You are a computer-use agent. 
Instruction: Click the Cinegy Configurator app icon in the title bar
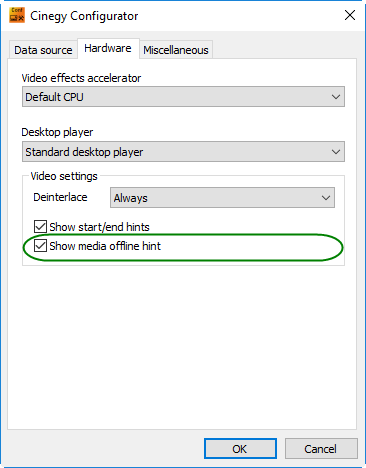tap(17, 15)
